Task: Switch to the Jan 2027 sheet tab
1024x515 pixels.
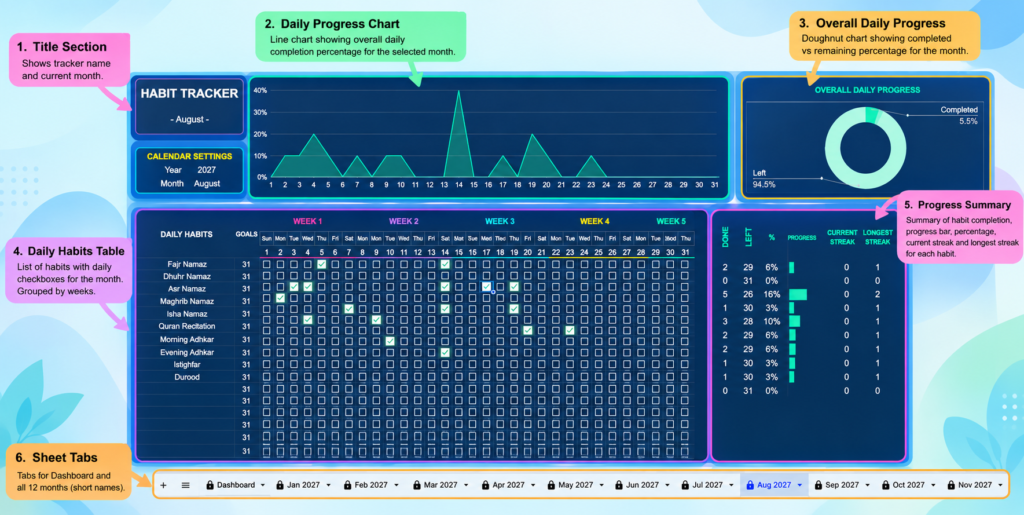Action: [x=304, y=485]
